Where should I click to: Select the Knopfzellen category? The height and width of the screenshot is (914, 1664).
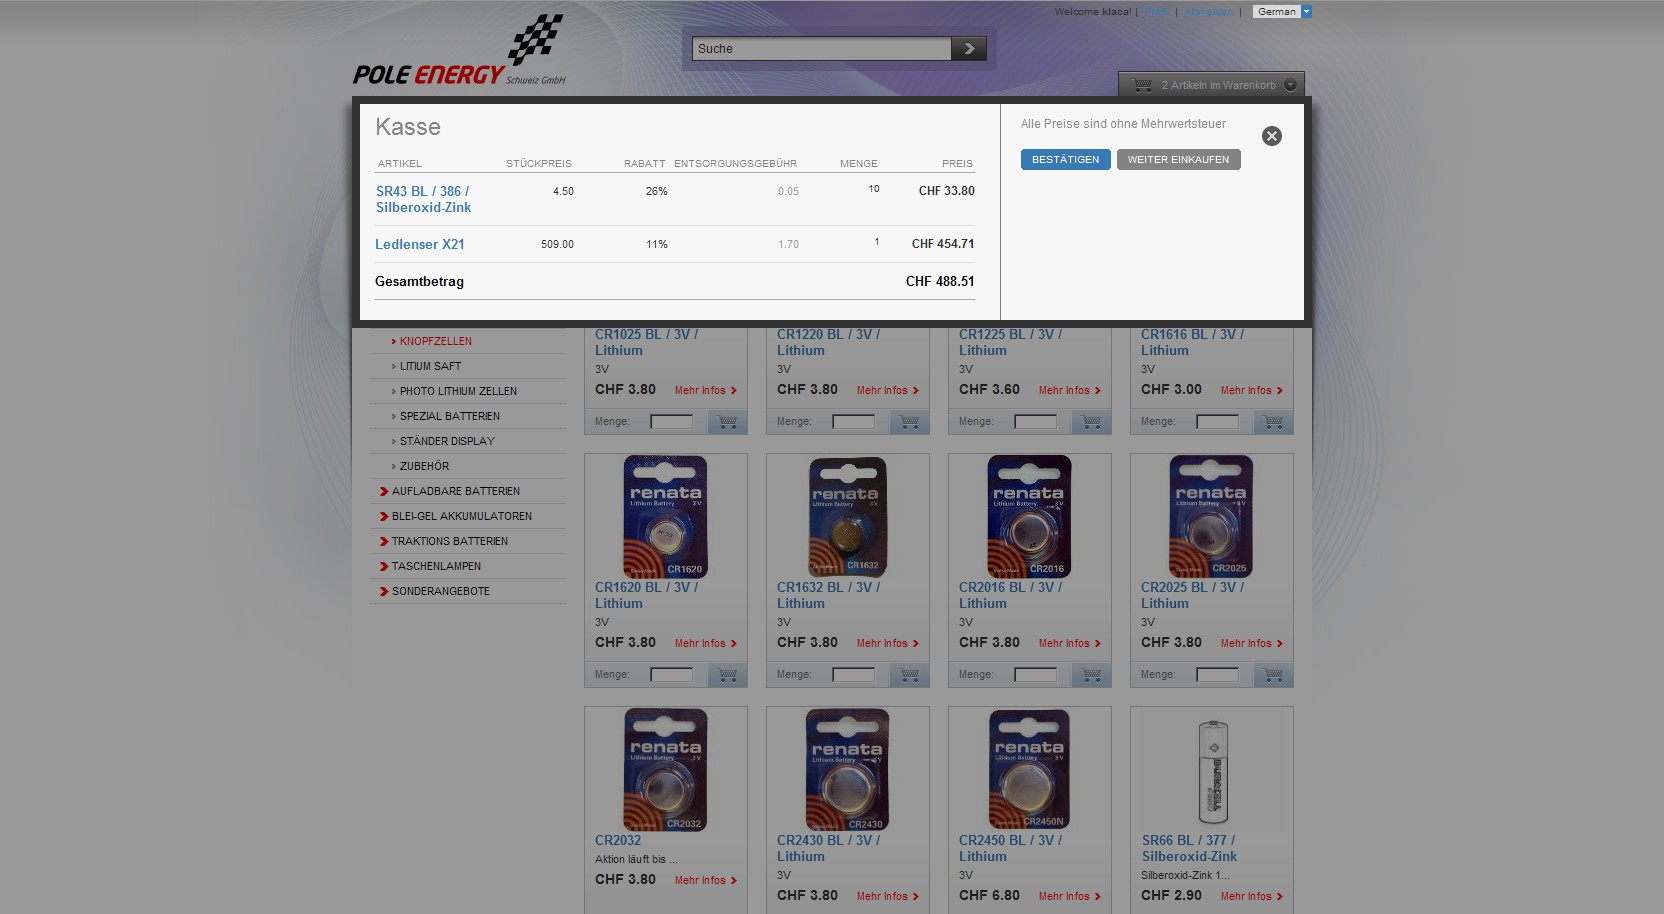(x=435, y=341)
